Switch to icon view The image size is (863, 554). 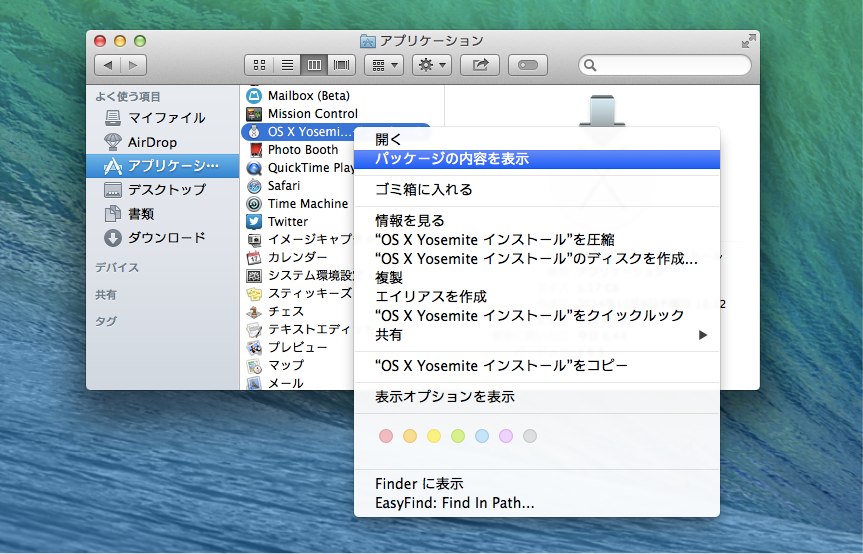pyautogui.click(x=259, y=65)
